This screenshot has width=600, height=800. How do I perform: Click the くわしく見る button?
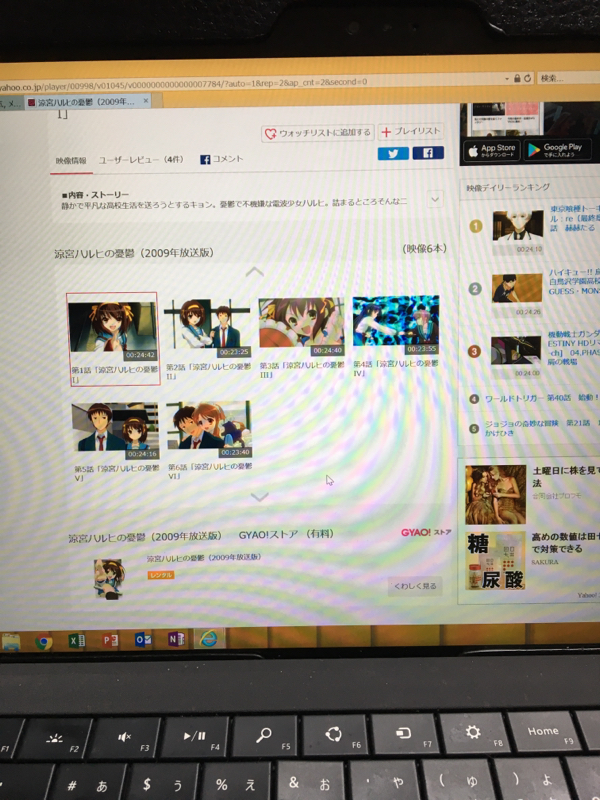(x=414, y=586)
